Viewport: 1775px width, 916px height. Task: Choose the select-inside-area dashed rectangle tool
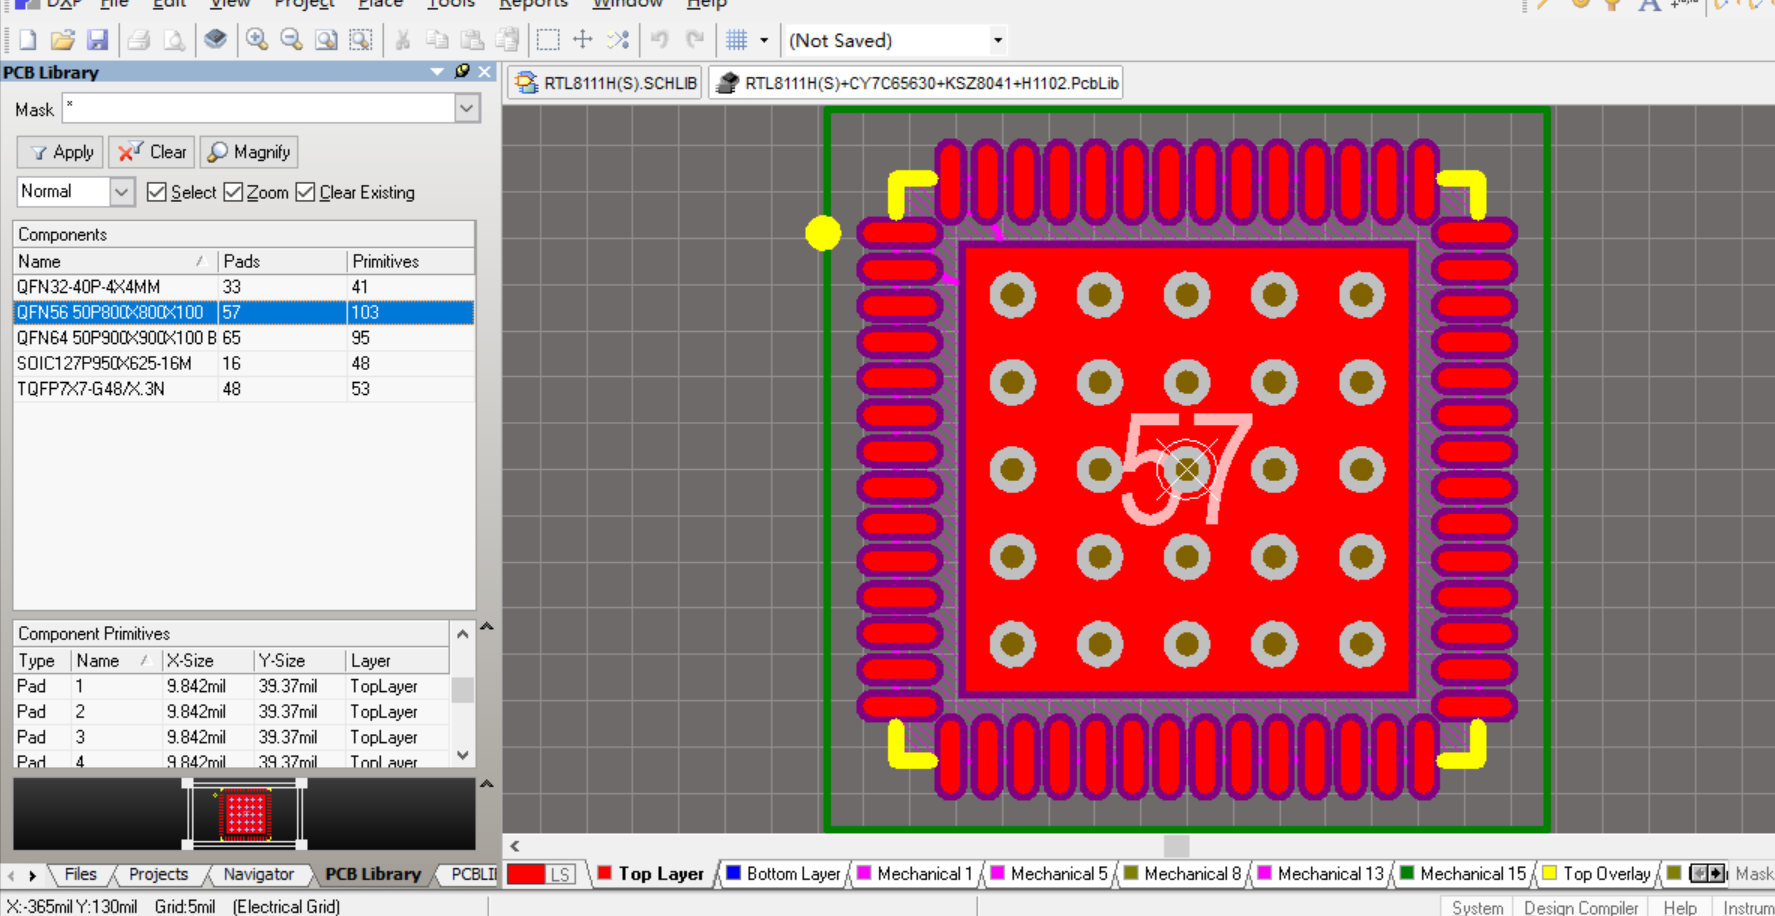coord(548,40)
